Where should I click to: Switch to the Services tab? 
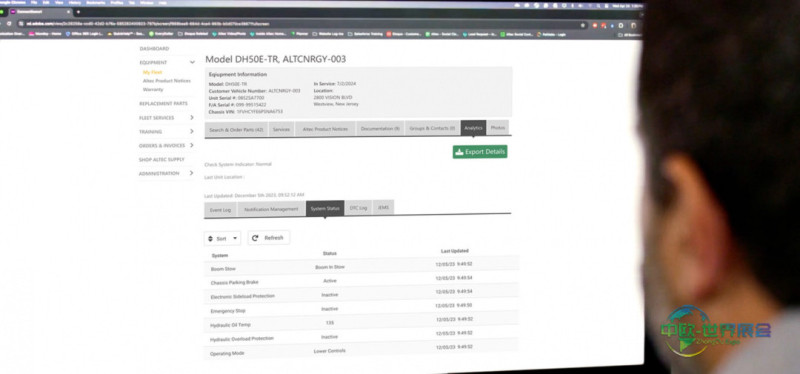point(281,130)
